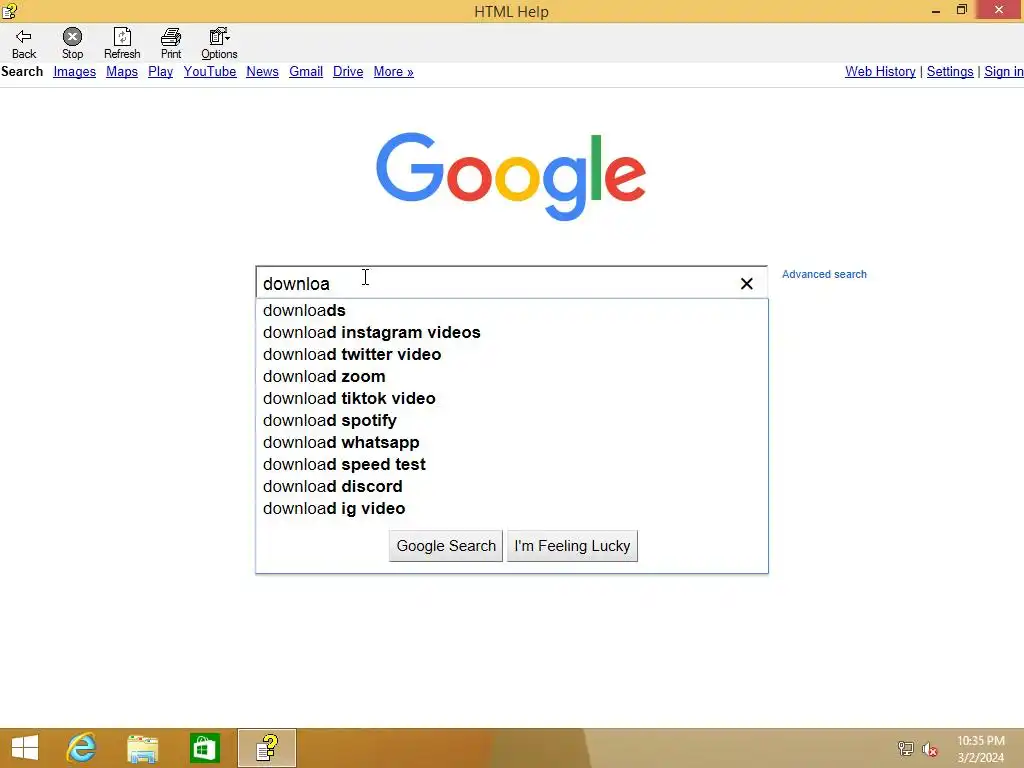
Task: Select the downloads suggestion
Action: (512, 310)
